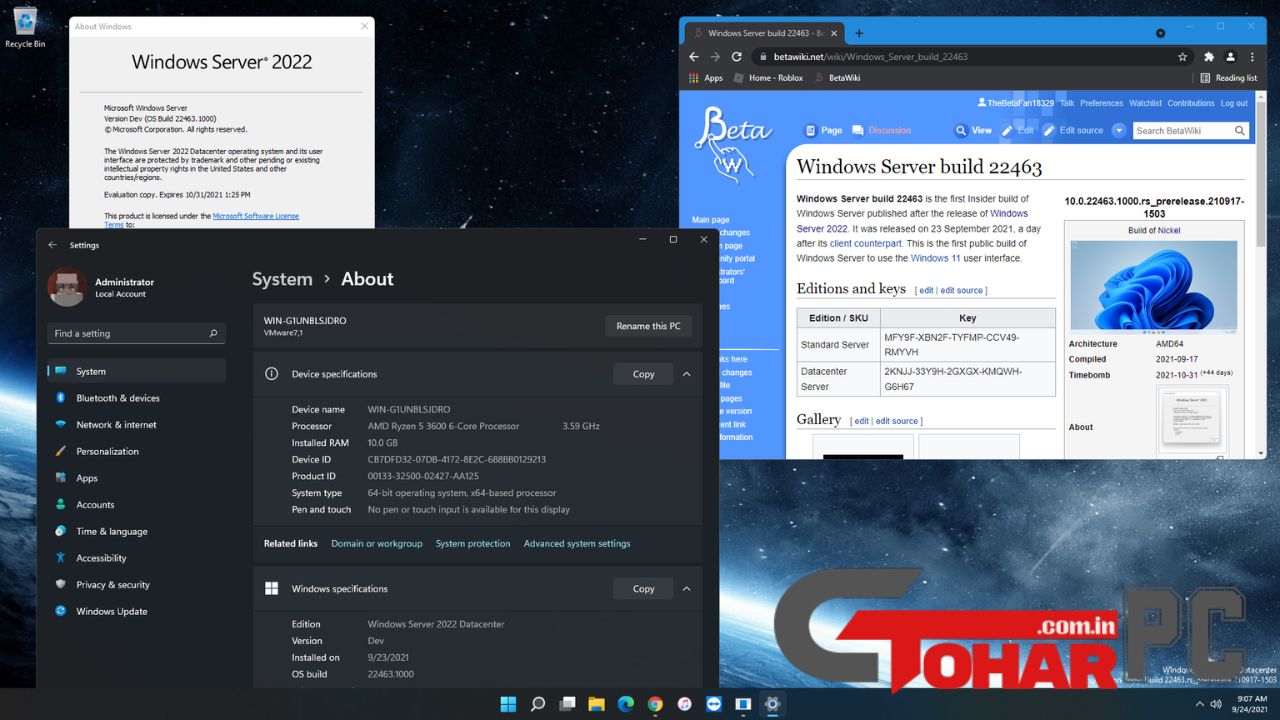The height and width of the screenshot is (720, 1280).
Task: Click the Rename this PC button
Action: [648, 326]
